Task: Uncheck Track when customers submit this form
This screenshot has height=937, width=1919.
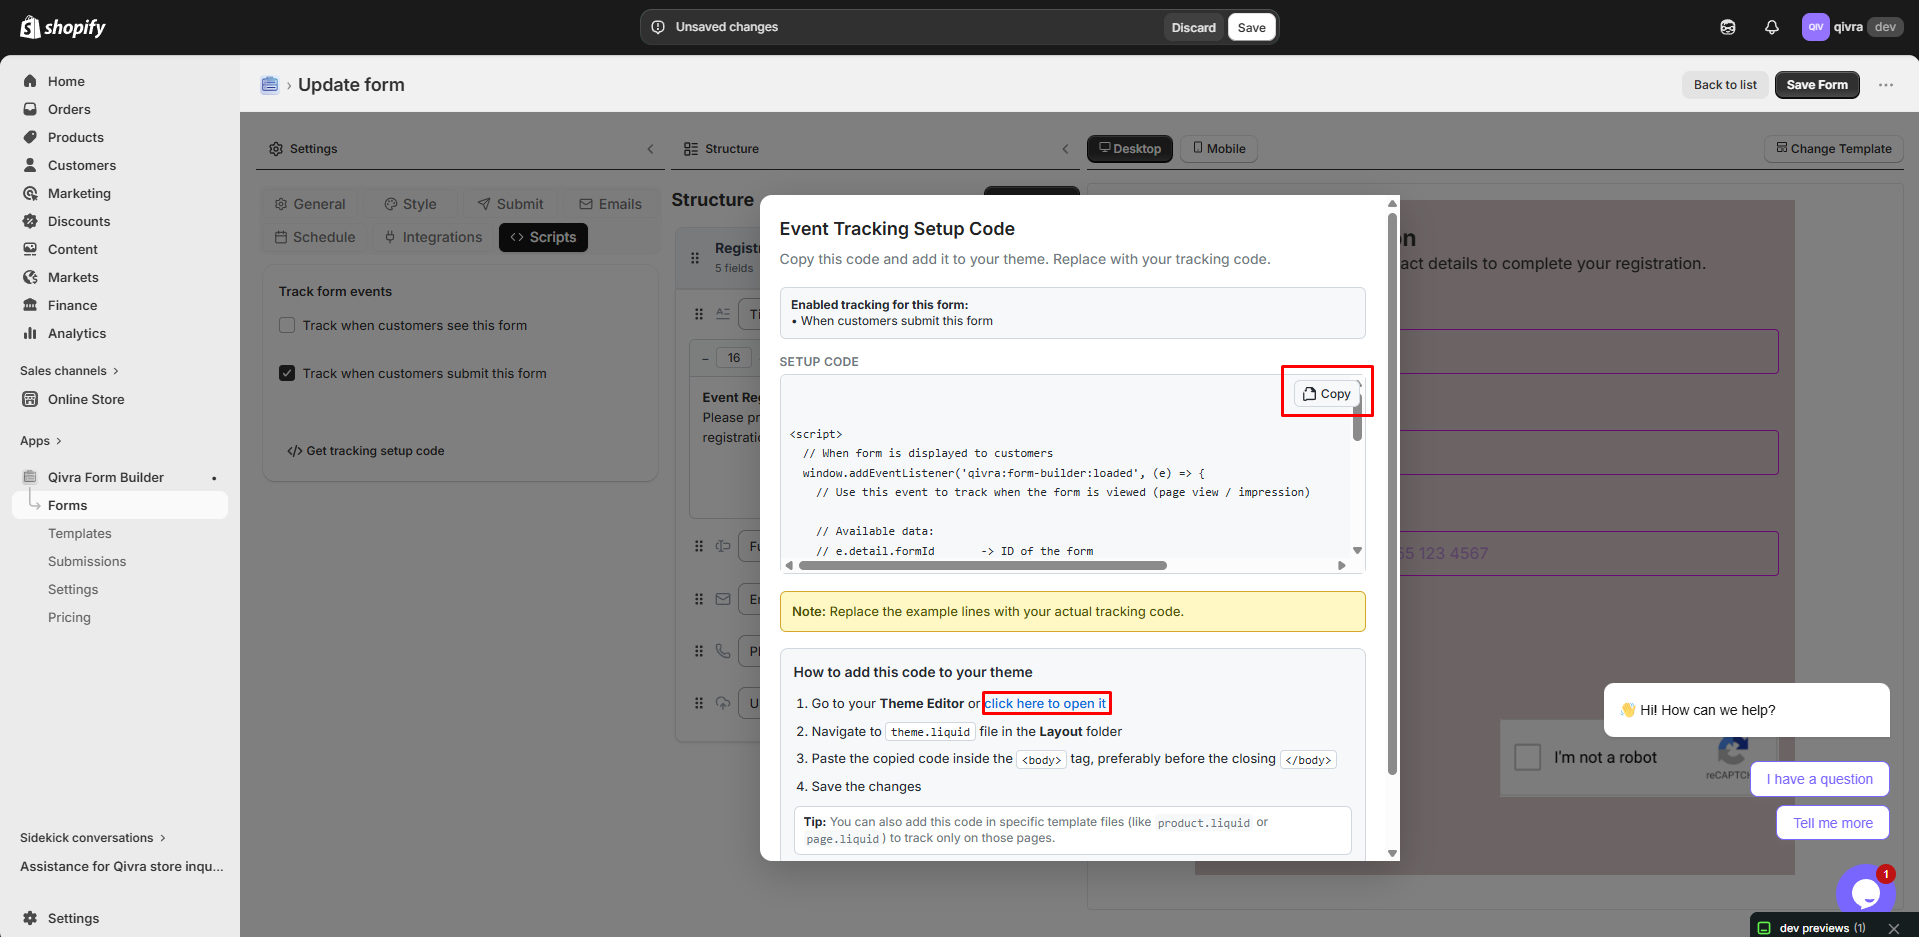Action: click(287, 373)
